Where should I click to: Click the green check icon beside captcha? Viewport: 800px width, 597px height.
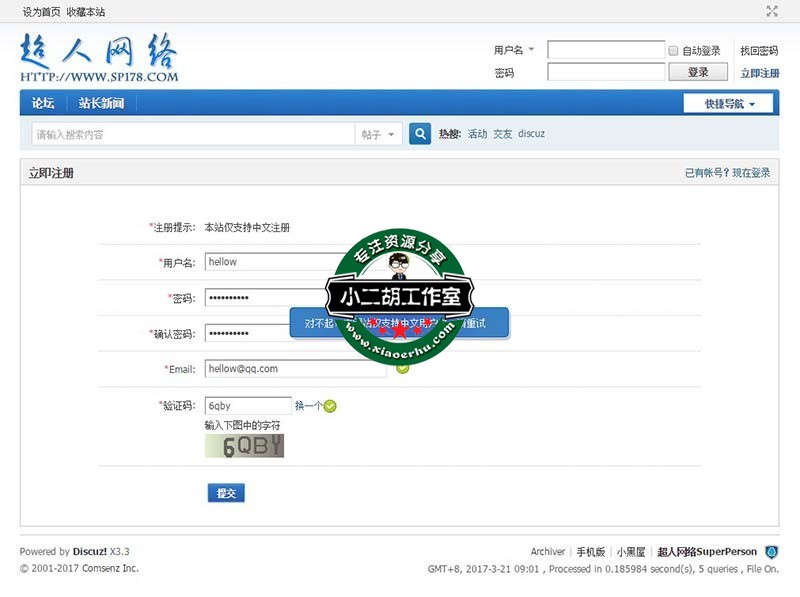pos(330,406)
